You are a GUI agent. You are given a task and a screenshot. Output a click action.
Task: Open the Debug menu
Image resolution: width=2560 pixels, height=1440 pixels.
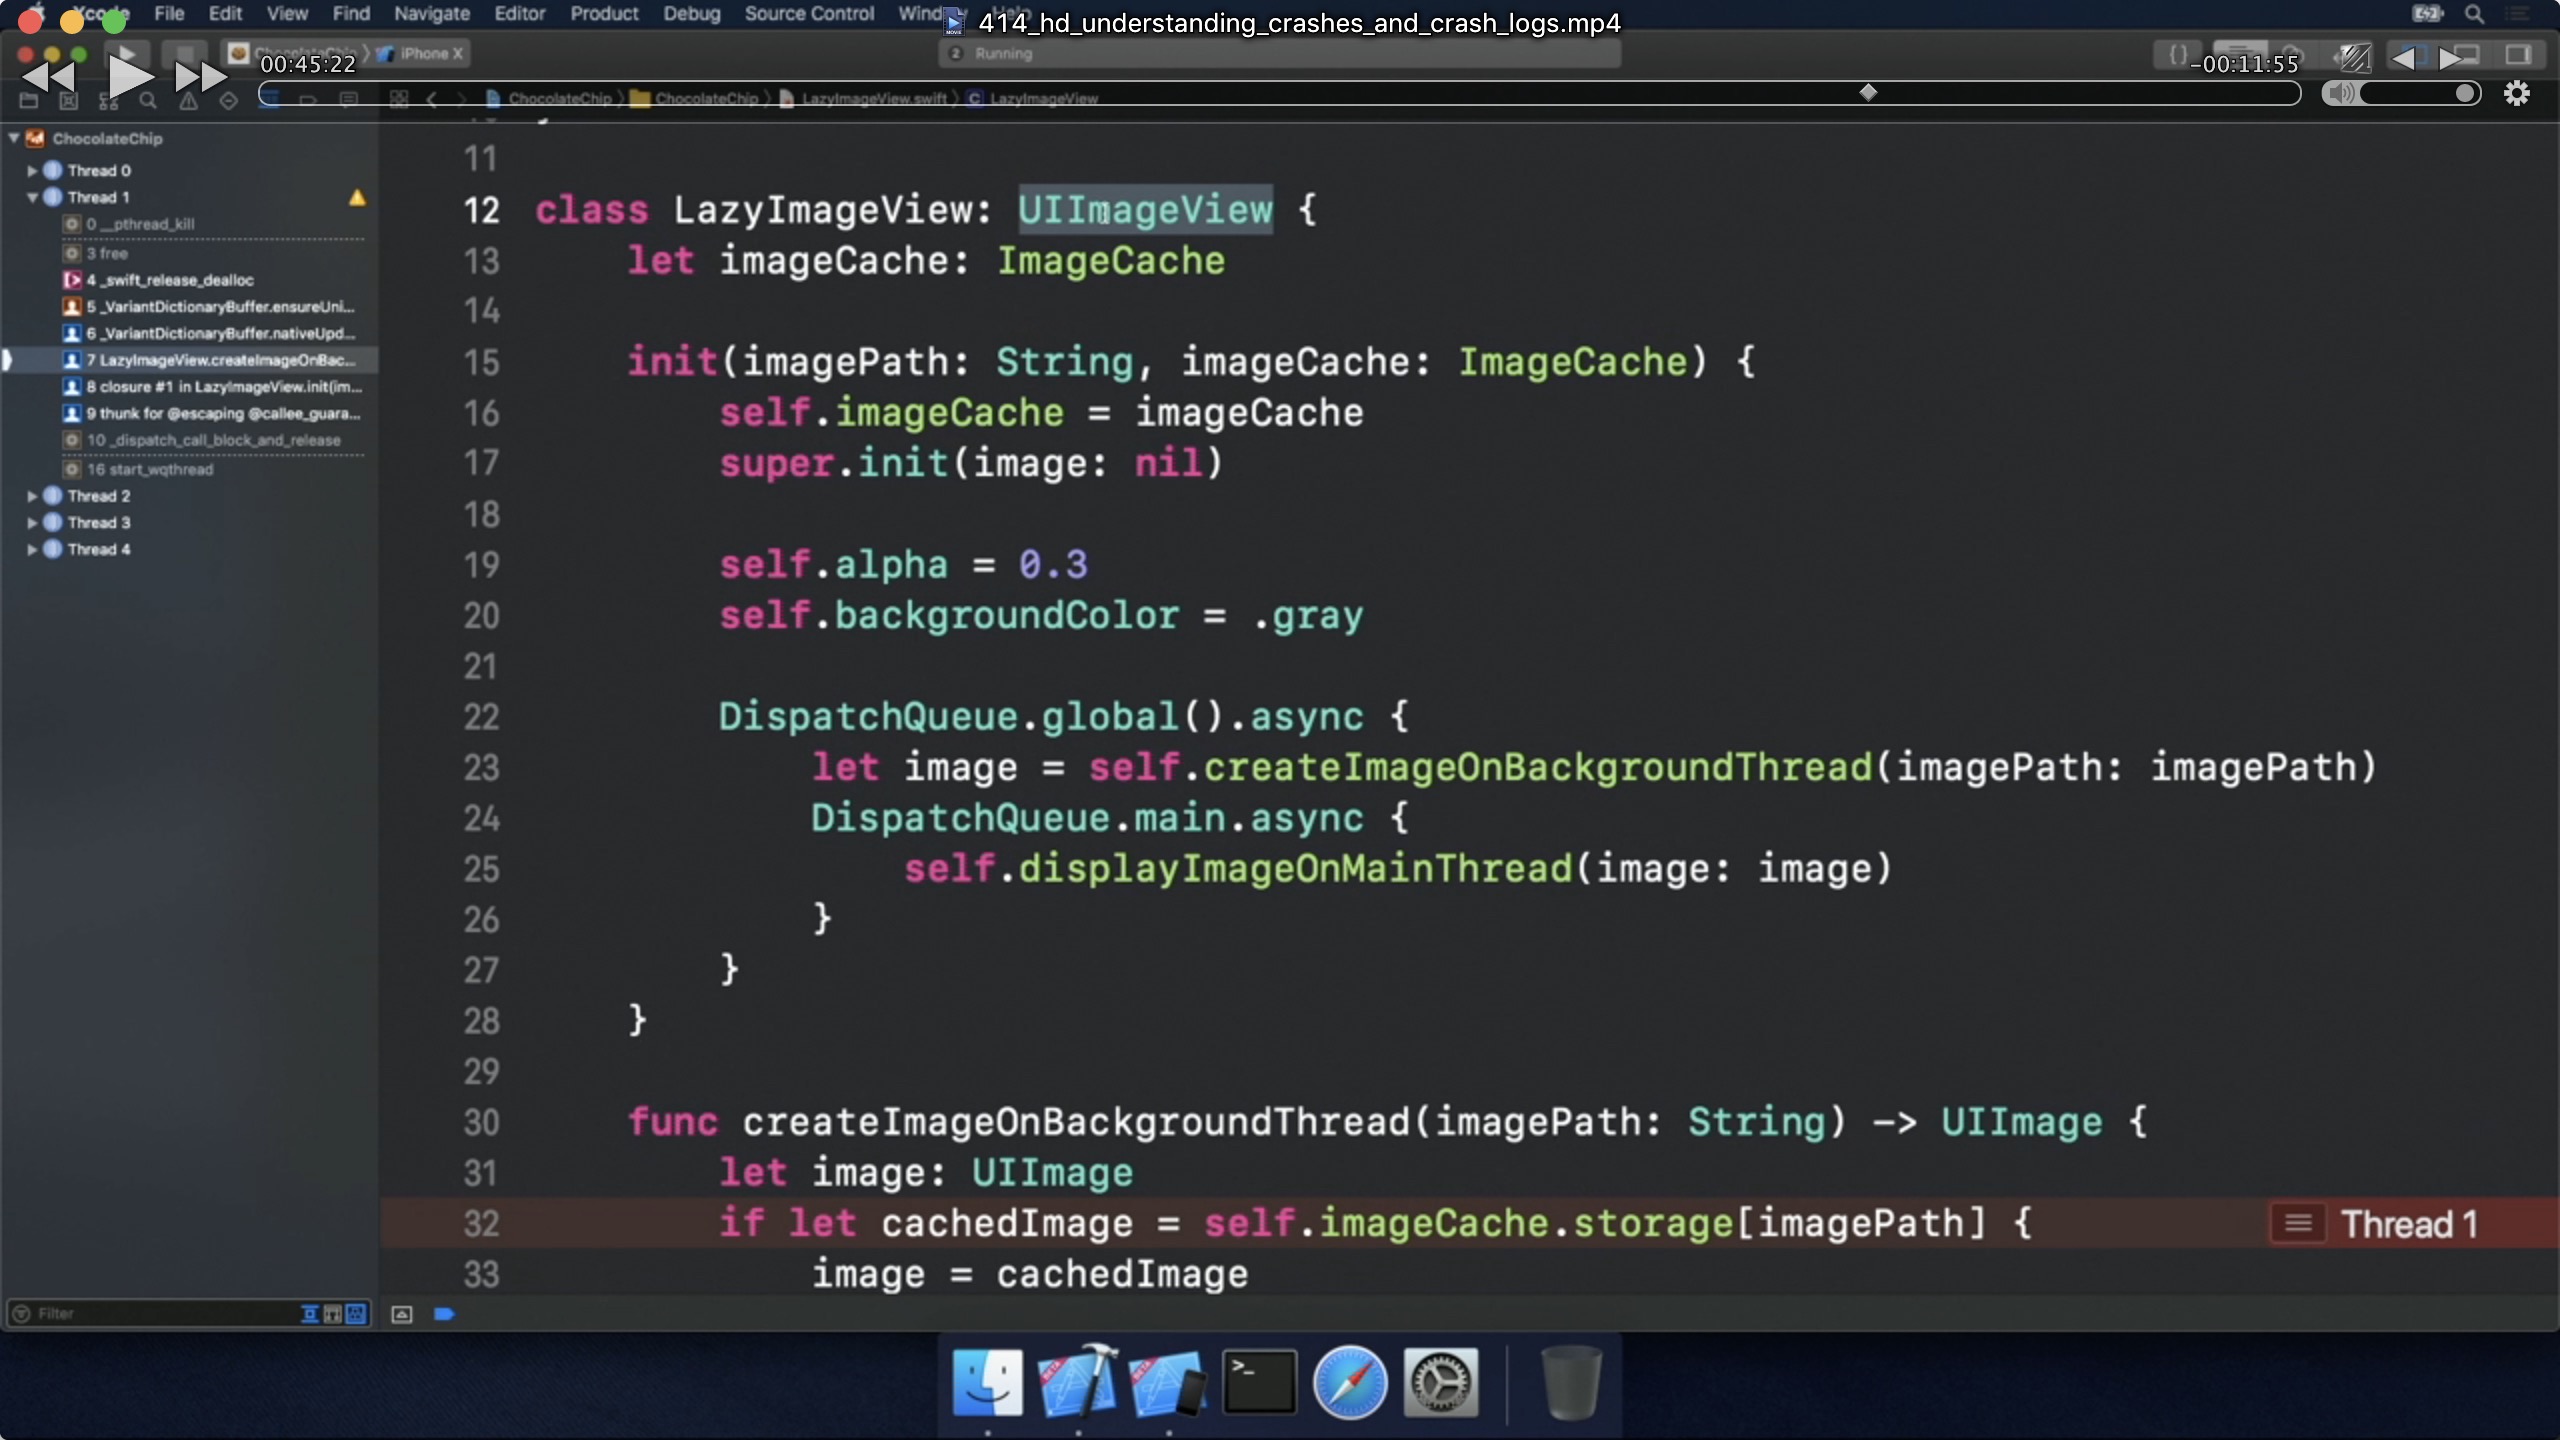(x=691, y=14)
